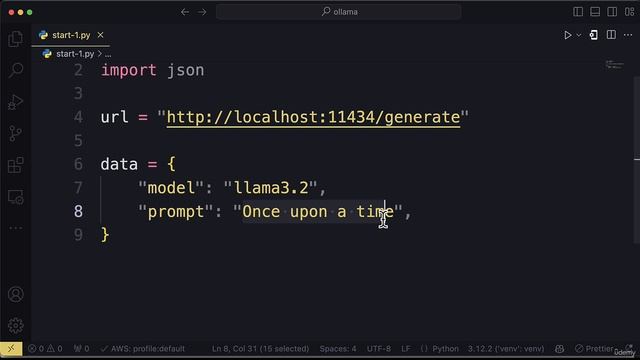Click the "data" variable name

click(119, 164)
